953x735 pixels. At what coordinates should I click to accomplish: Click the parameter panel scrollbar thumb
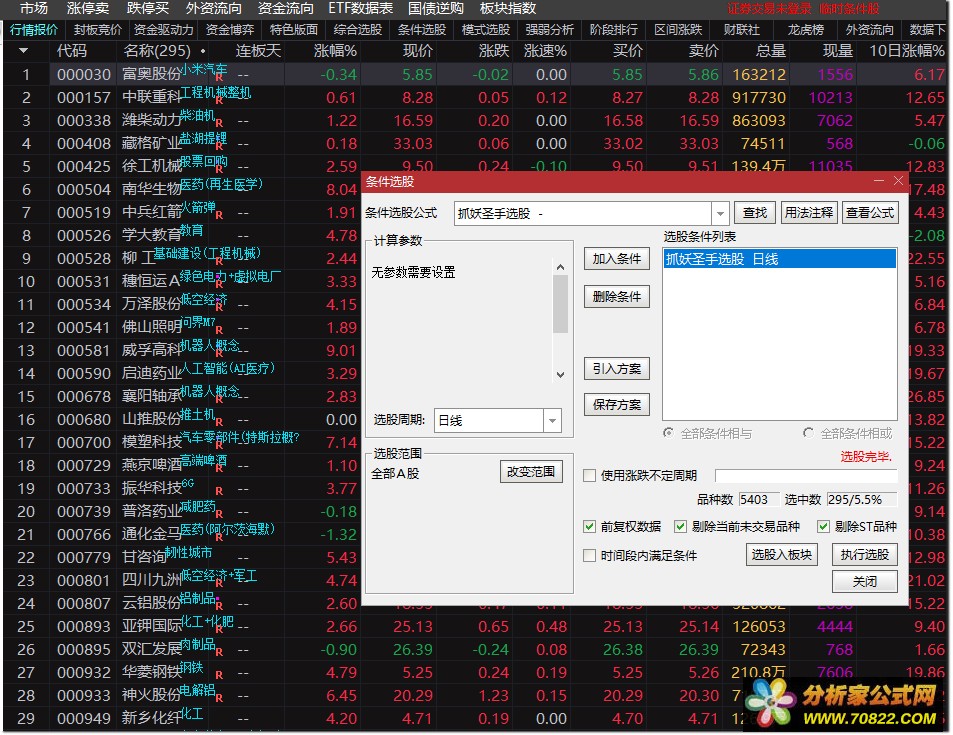coord(560,304)
